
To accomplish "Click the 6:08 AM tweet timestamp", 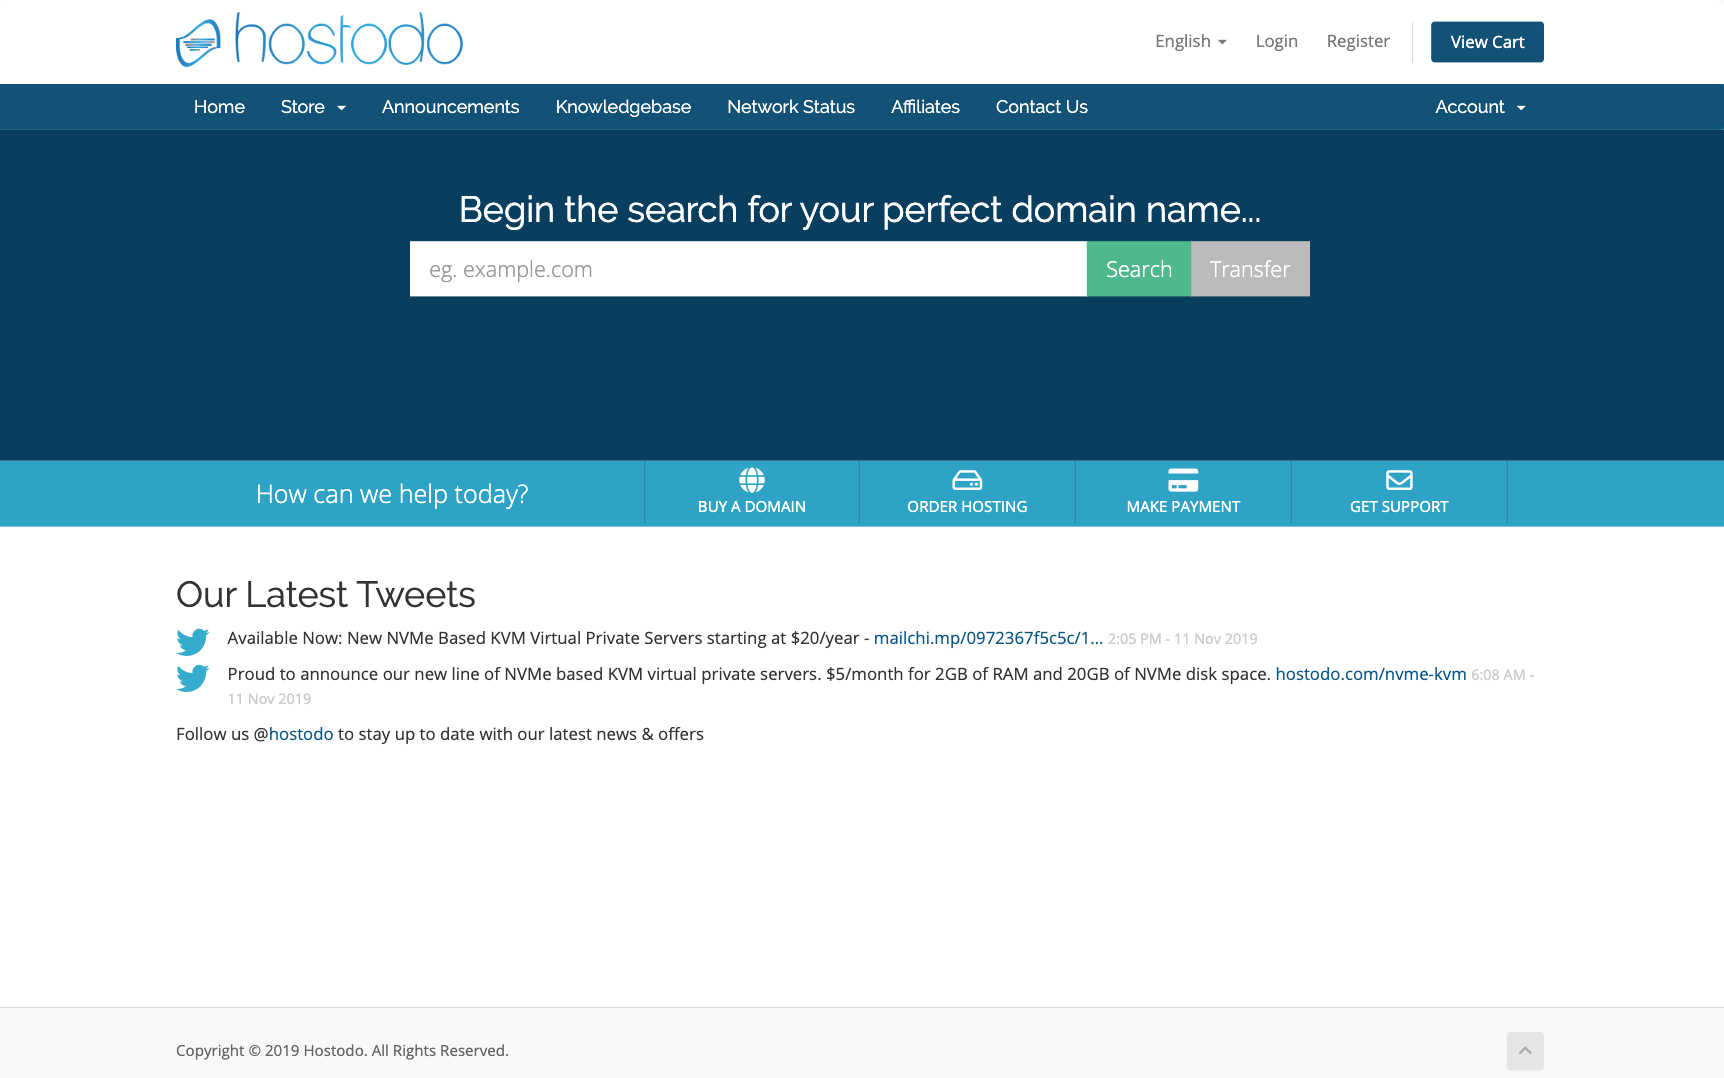I will (x=1502, y=675).
